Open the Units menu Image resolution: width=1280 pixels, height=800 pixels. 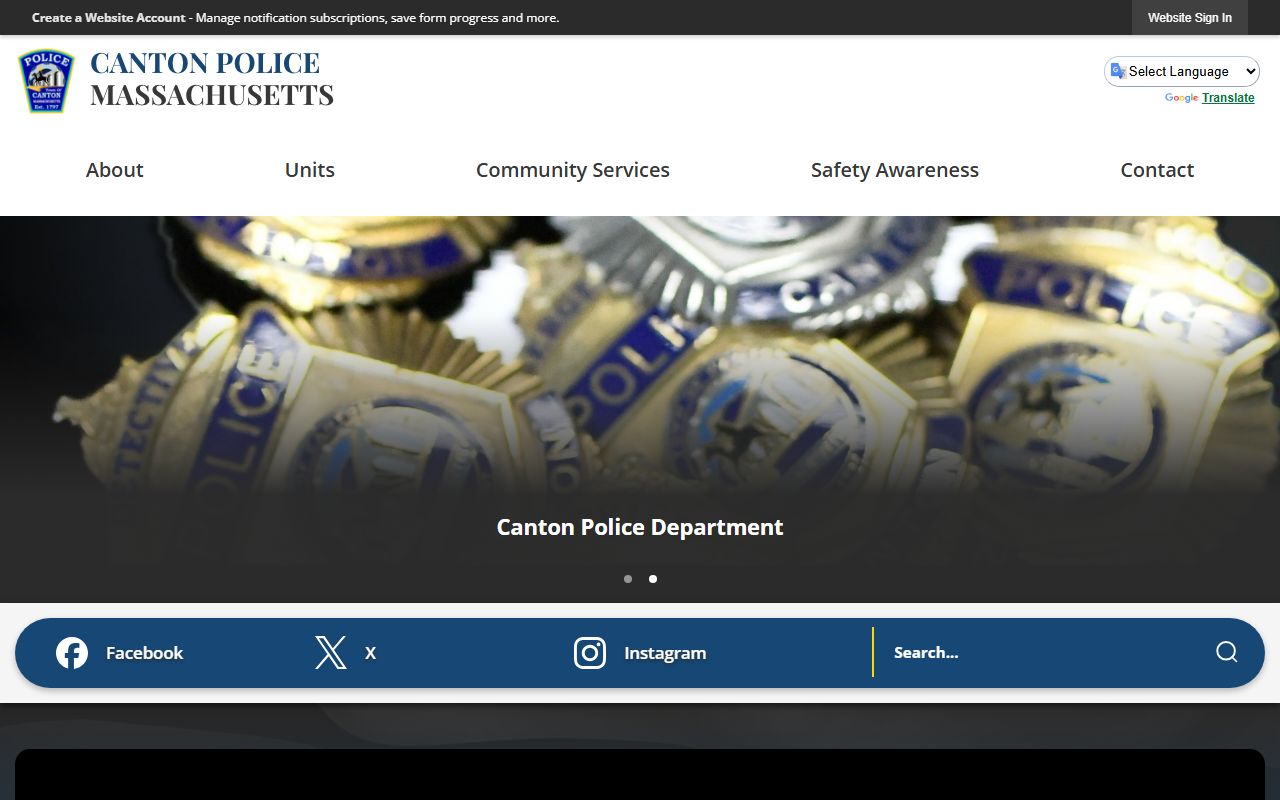tap(310, 170)
